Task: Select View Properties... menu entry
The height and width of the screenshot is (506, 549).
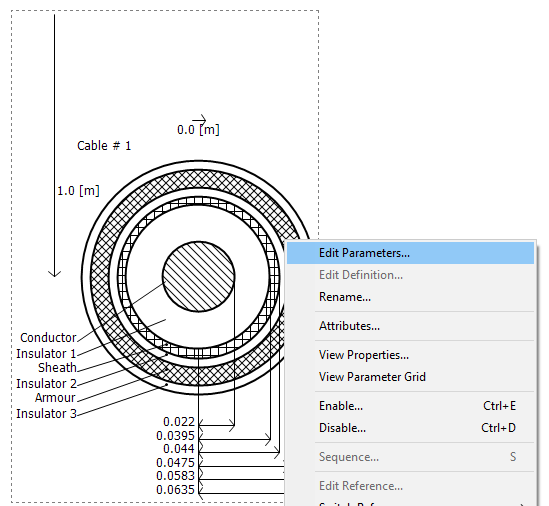Action: (410, 355)
